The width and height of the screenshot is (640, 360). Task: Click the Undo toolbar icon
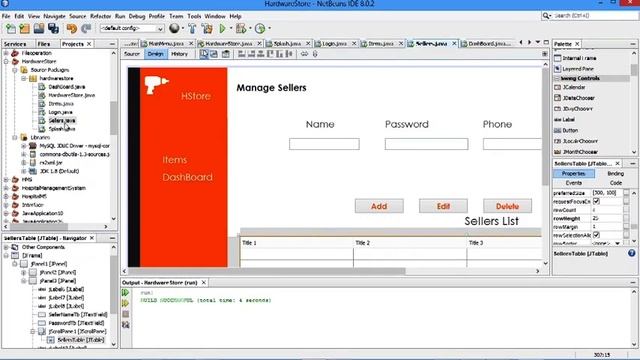click(x=72, y=29)
